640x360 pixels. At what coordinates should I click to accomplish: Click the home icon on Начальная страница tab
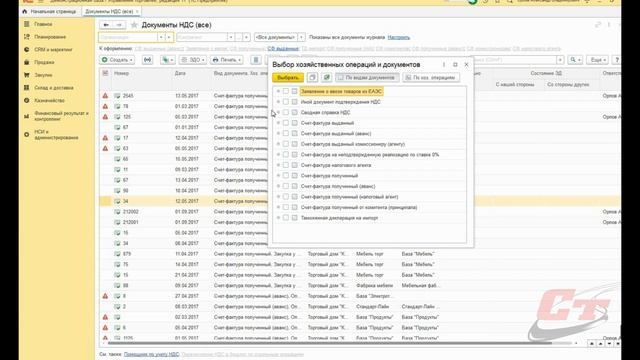[24, 11]
